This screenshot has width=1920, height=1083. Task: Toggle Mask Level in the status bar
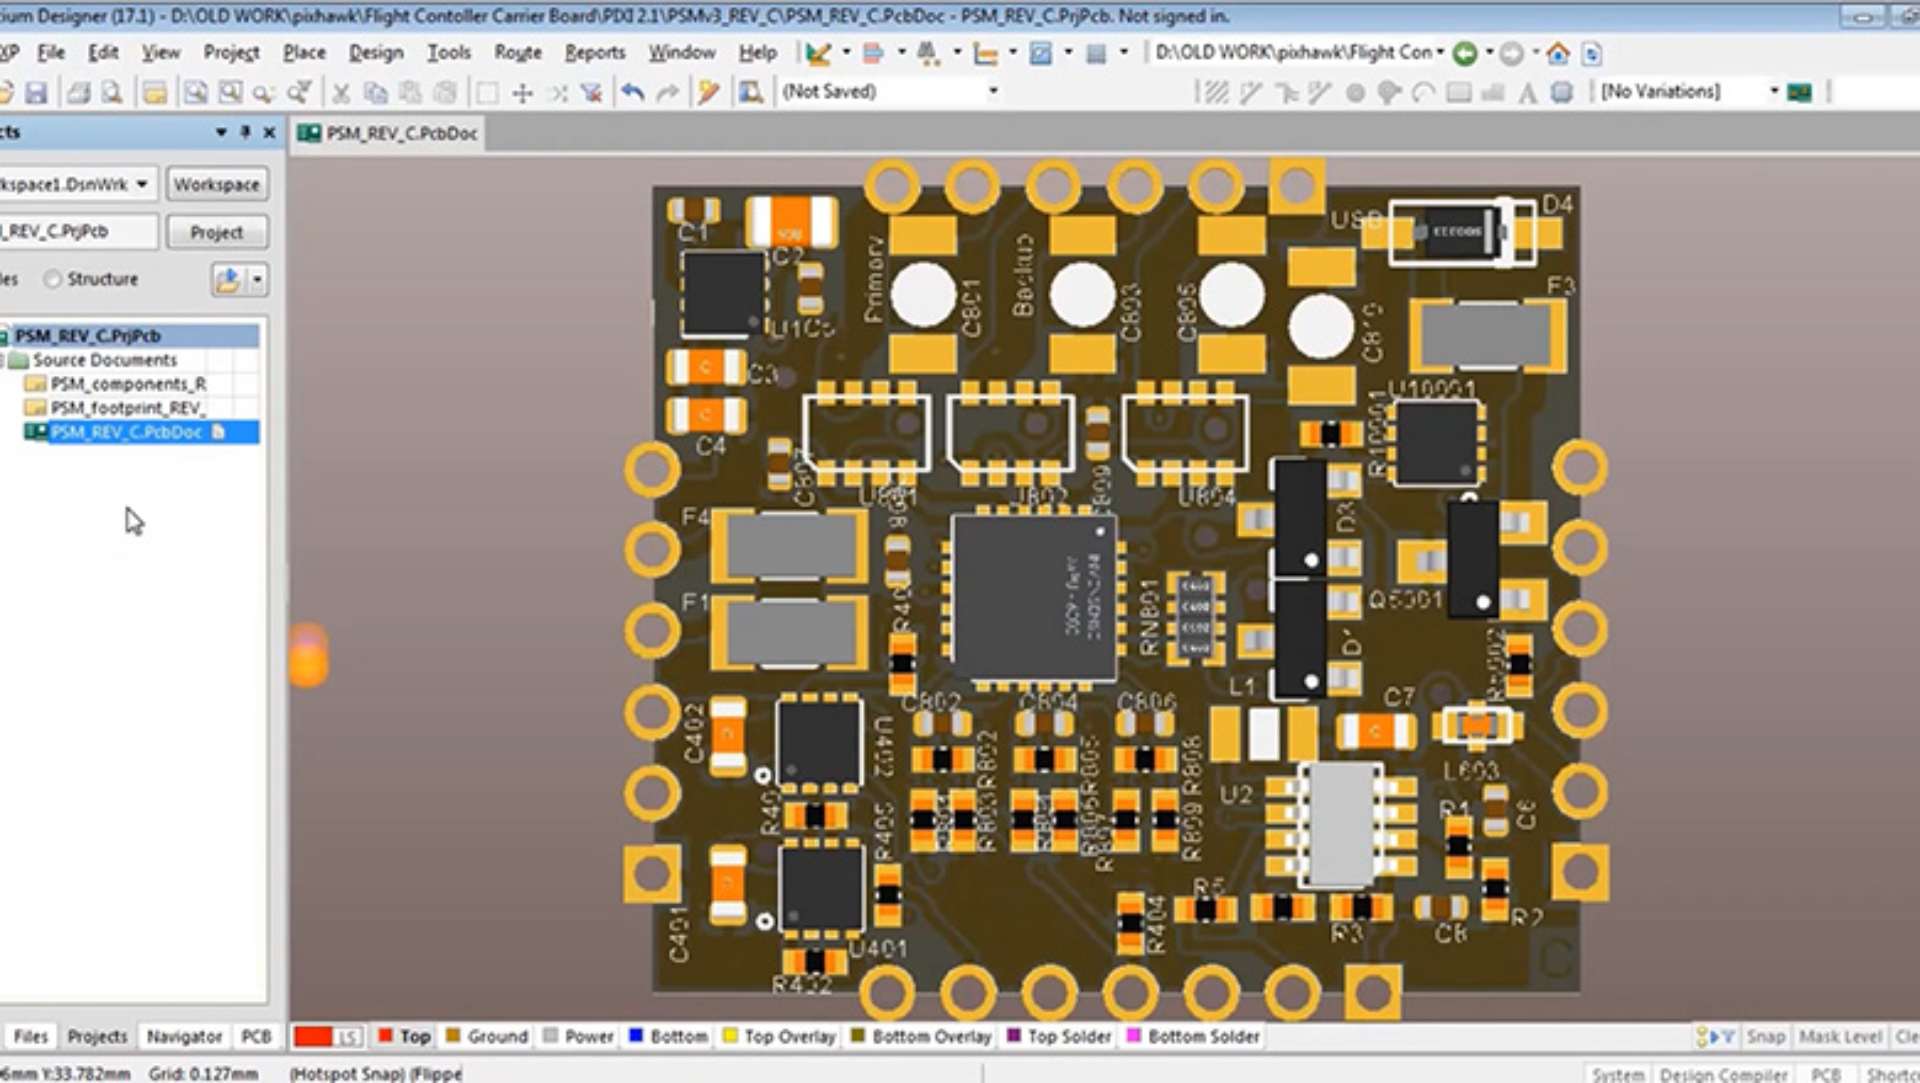[x=1840, y=1037]
